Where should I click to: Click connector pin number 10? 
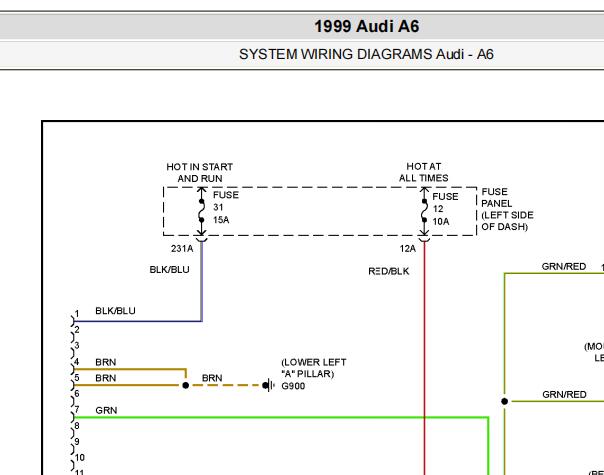point(80,458)
